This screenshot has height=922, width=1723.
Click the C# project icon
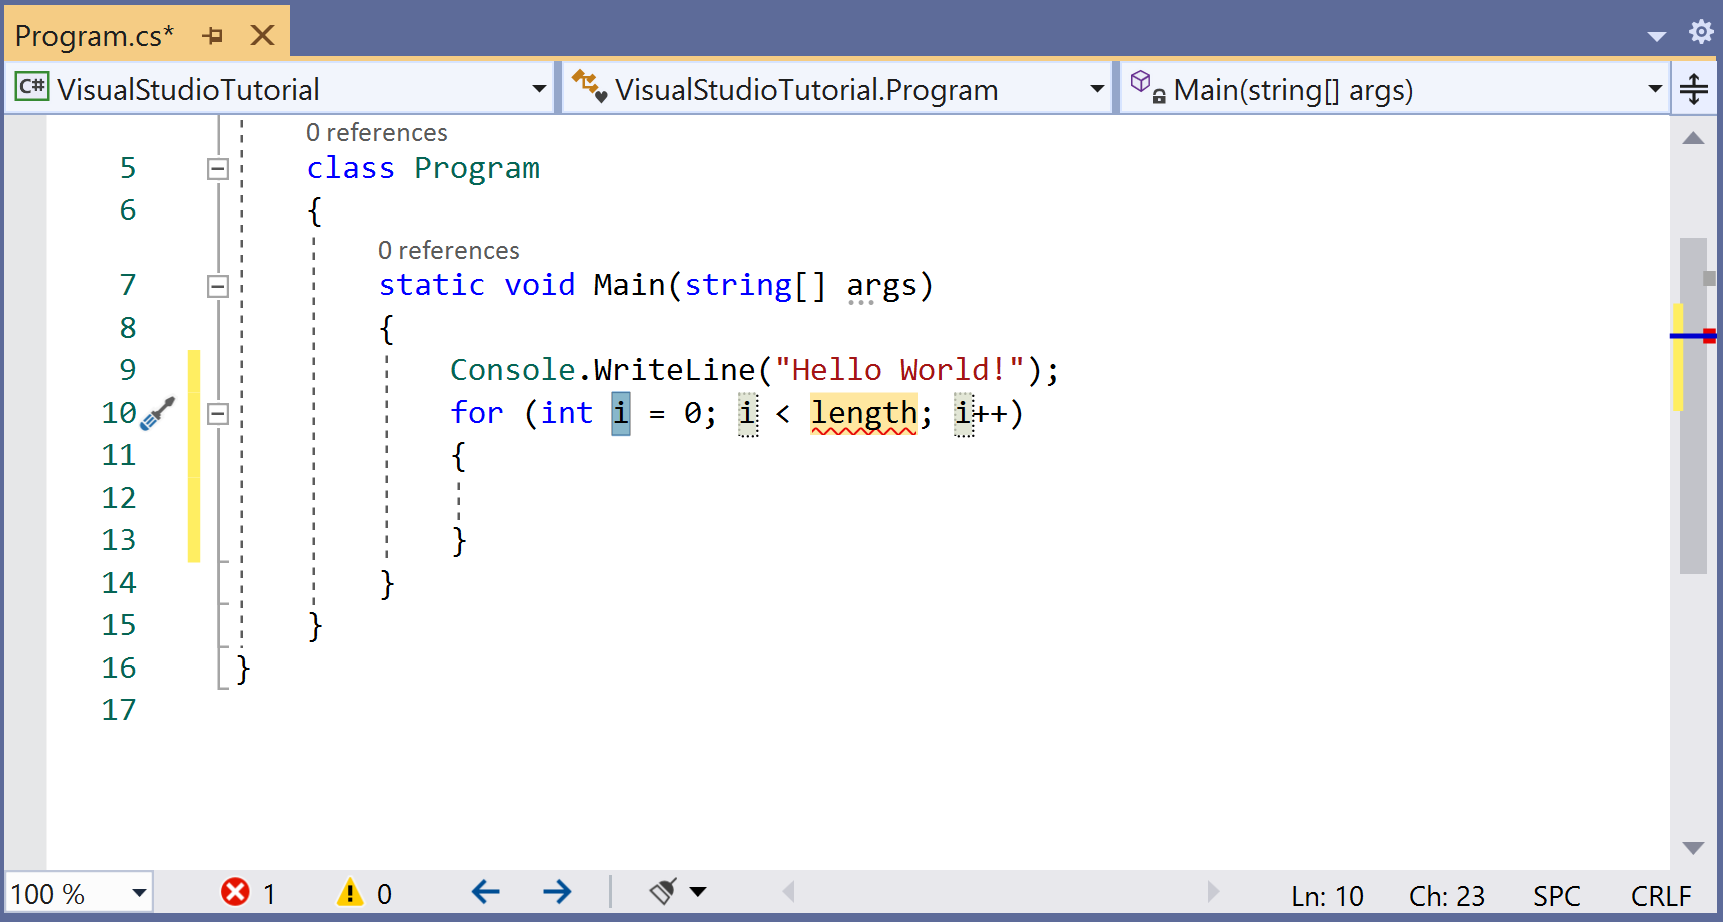[32, 87]
